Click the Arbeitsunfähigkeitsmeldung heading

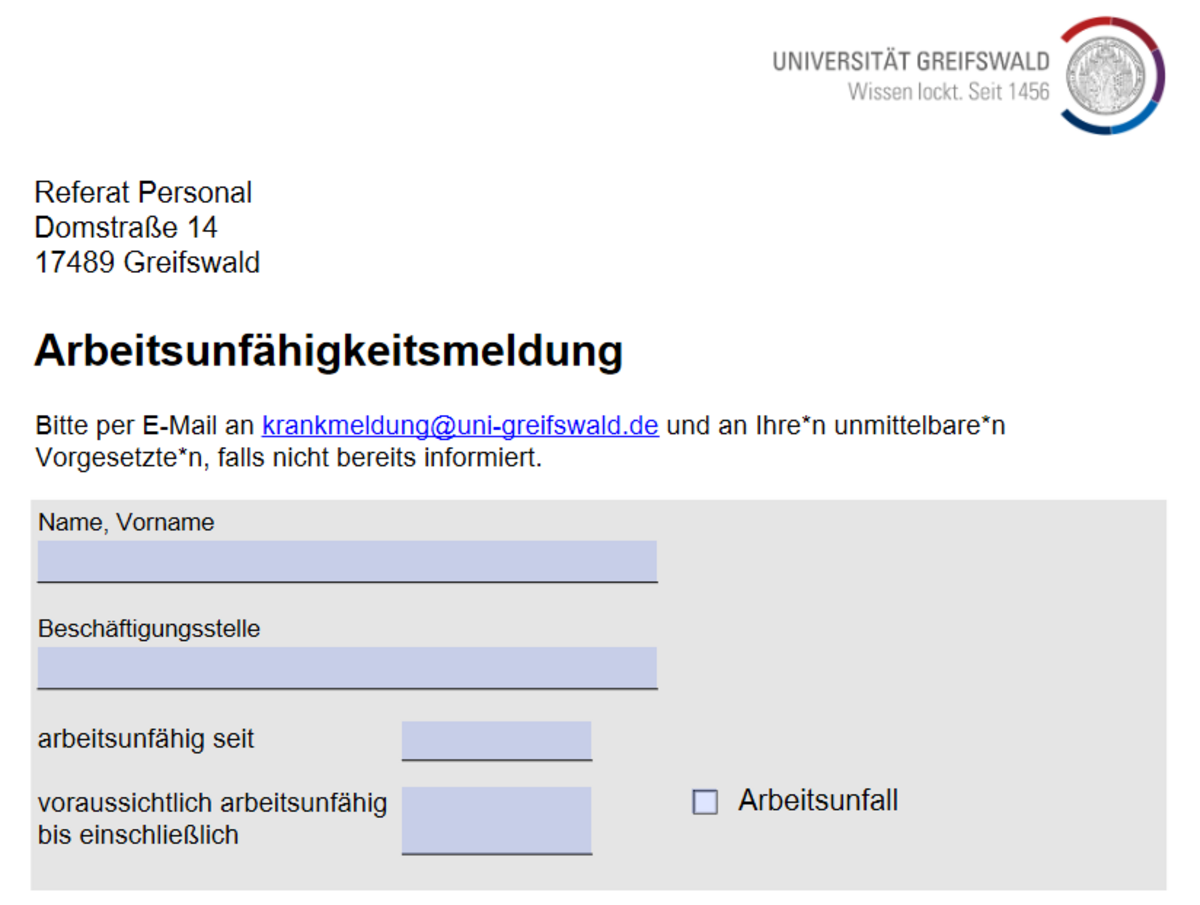click(328, 351)
